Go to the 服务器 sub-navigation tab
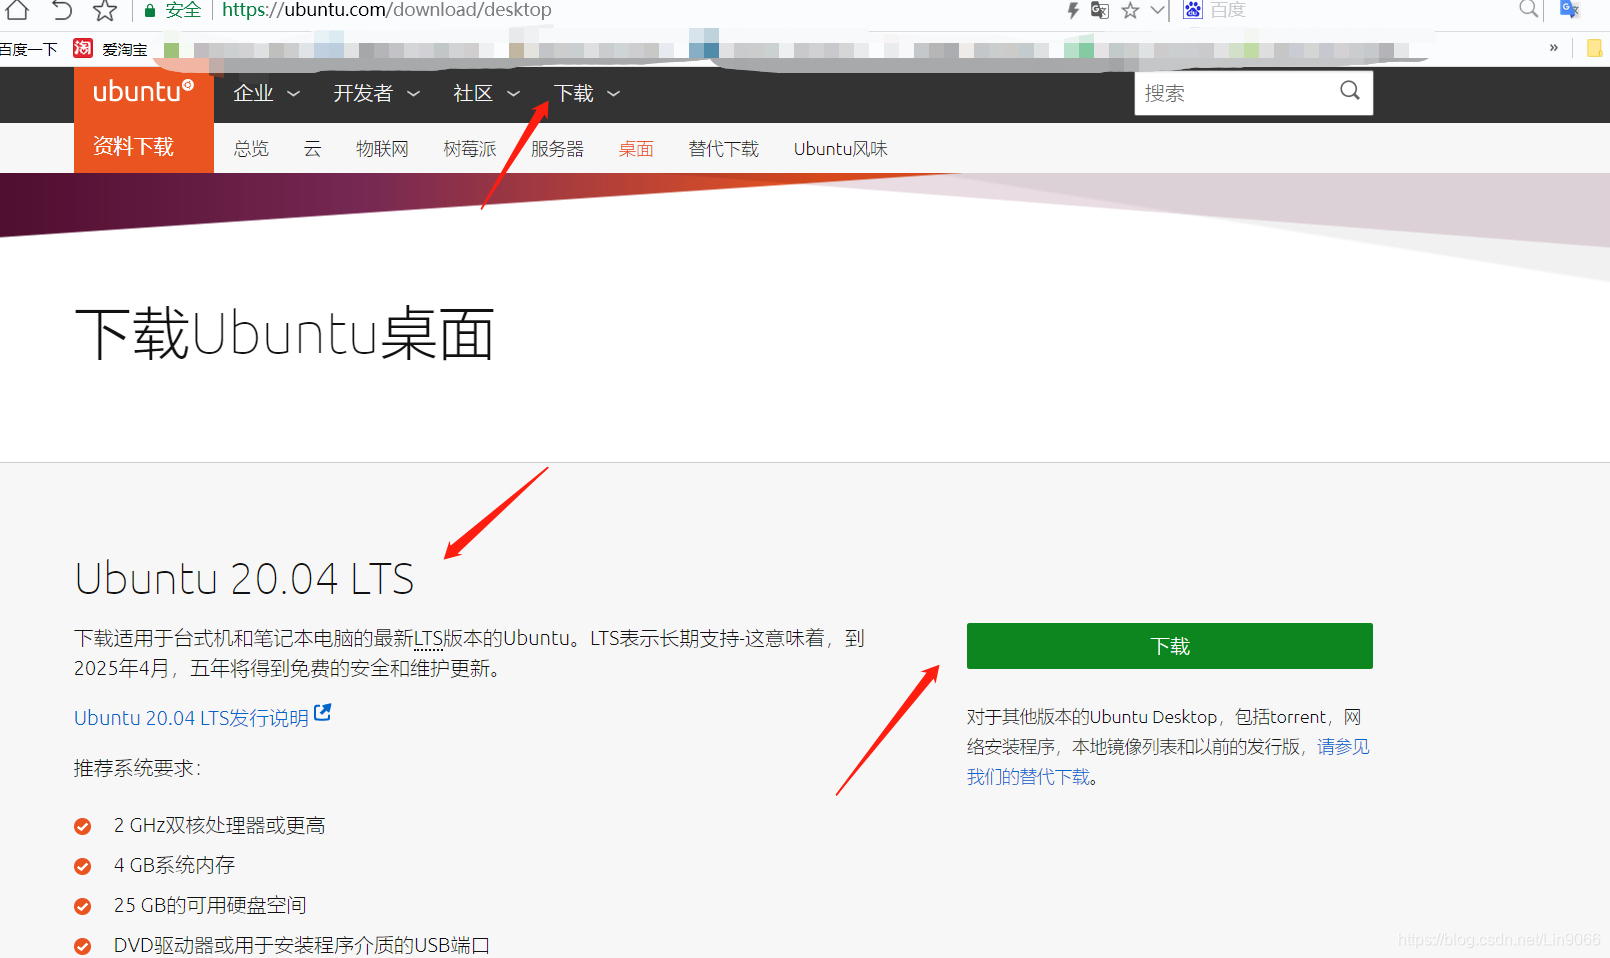The image size is (1610, 958). tap(557, 149)
